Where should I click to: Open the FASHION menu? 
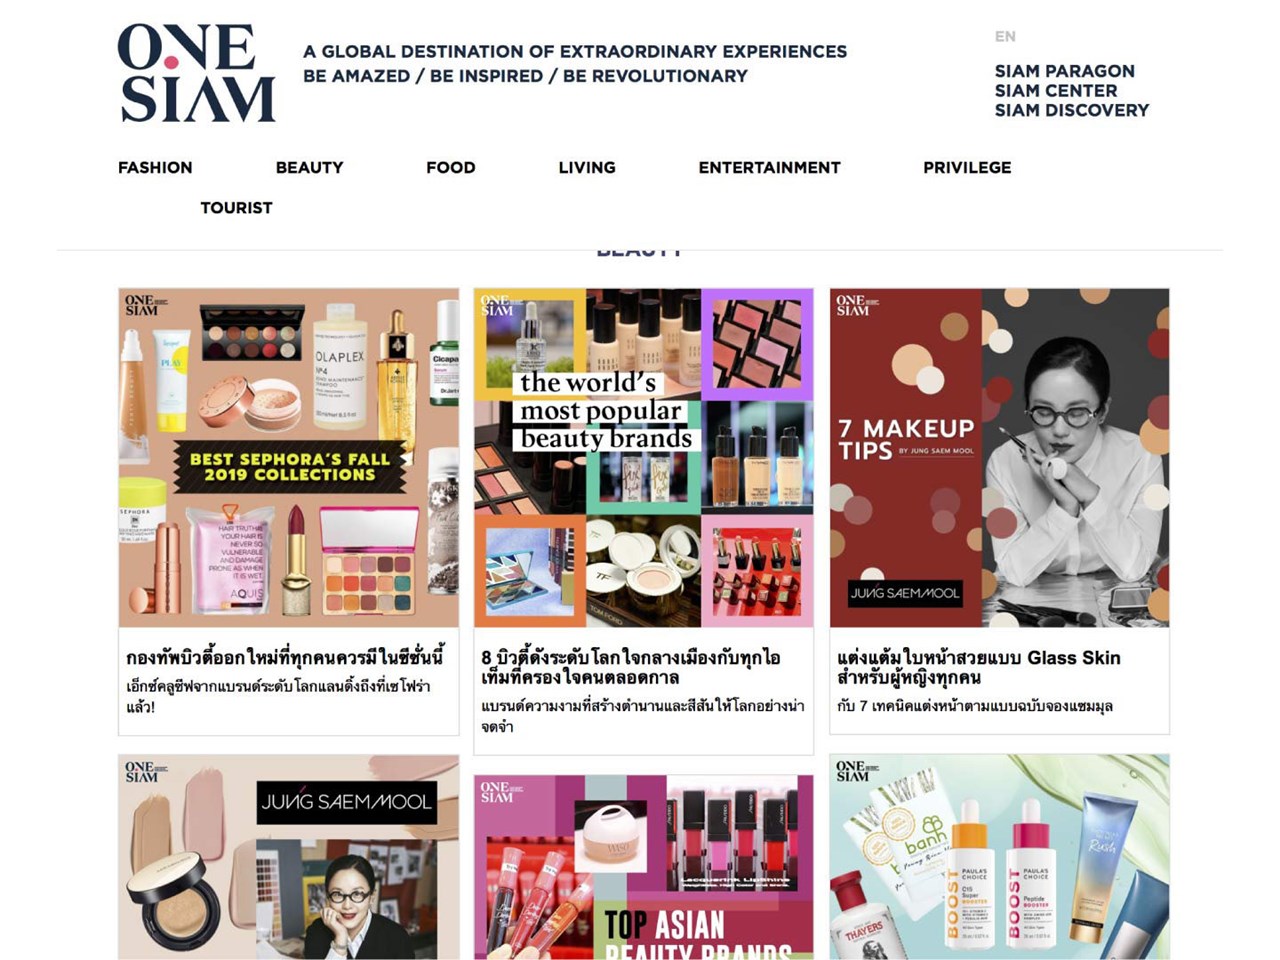click(155, 167)
